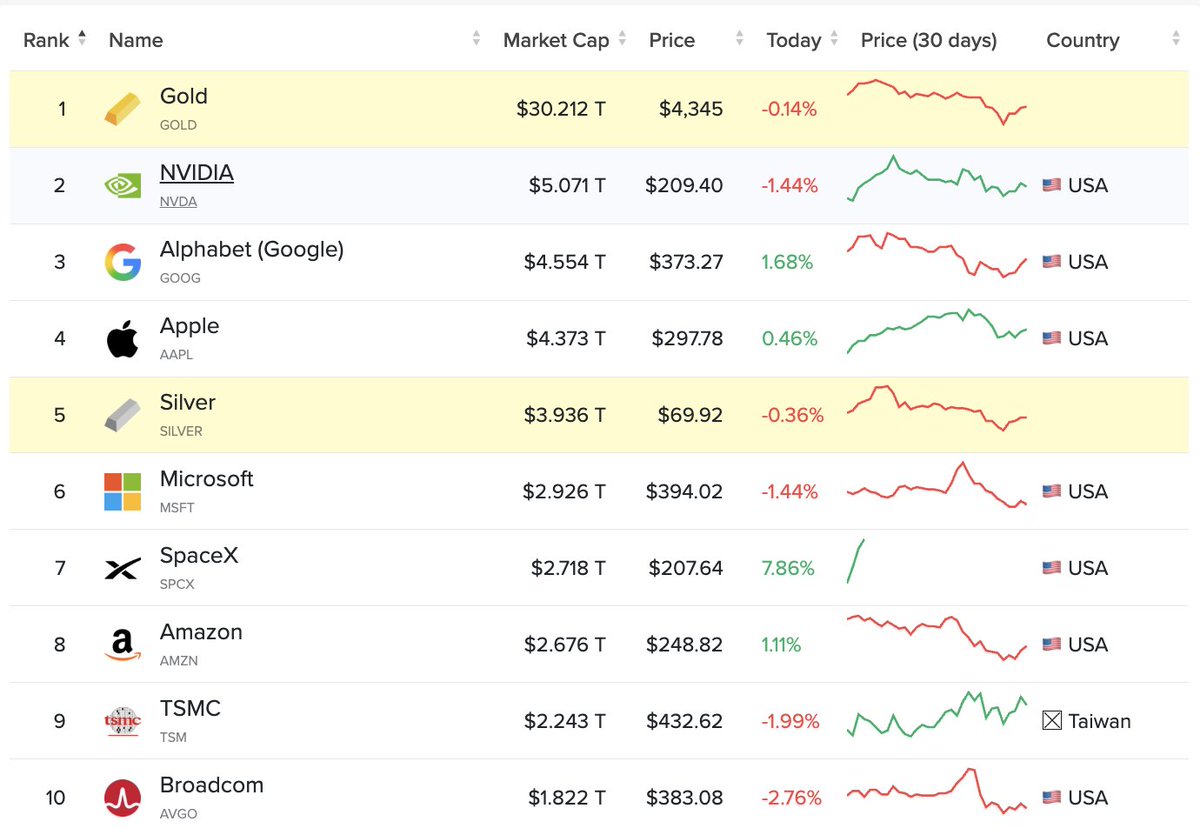Click the NVIDIA logo icon
This screenshot has height=835, width=1200.
point(123,185)
